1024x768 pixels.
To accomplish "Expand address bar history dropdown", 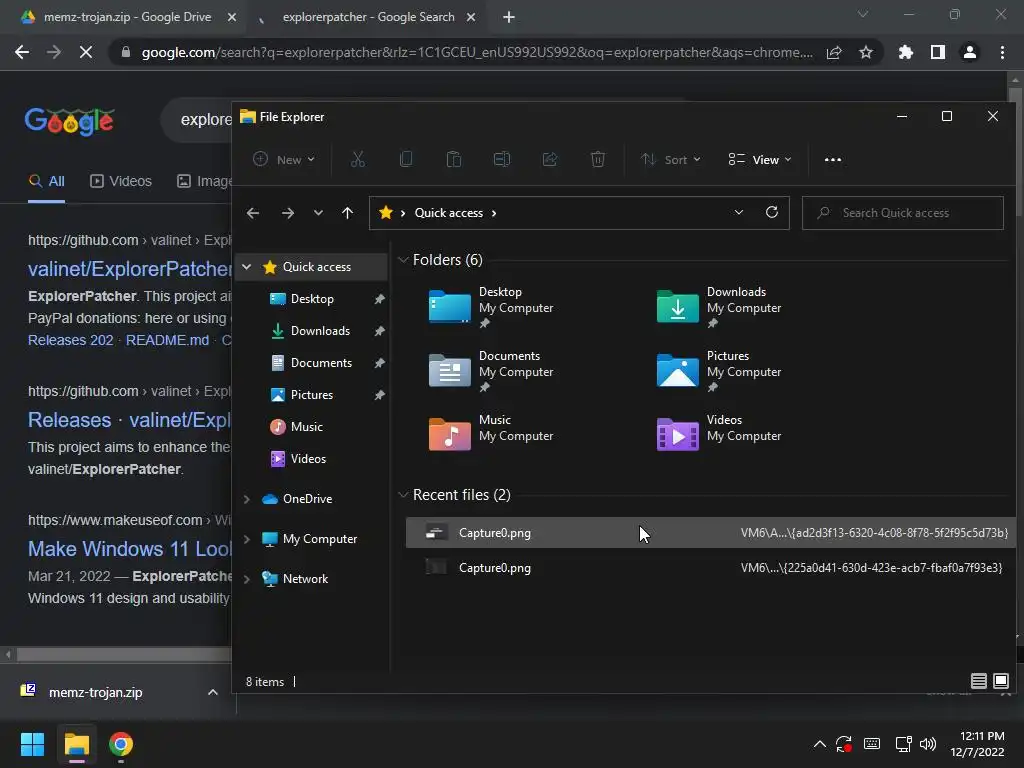I will point(739,212).
